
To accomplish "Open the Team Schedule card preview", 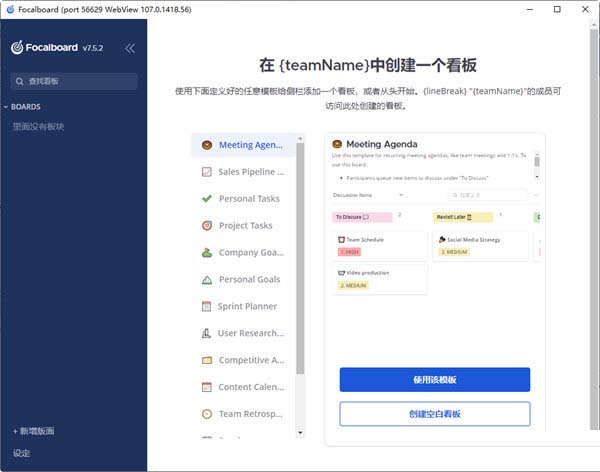I will click(379, 245).
